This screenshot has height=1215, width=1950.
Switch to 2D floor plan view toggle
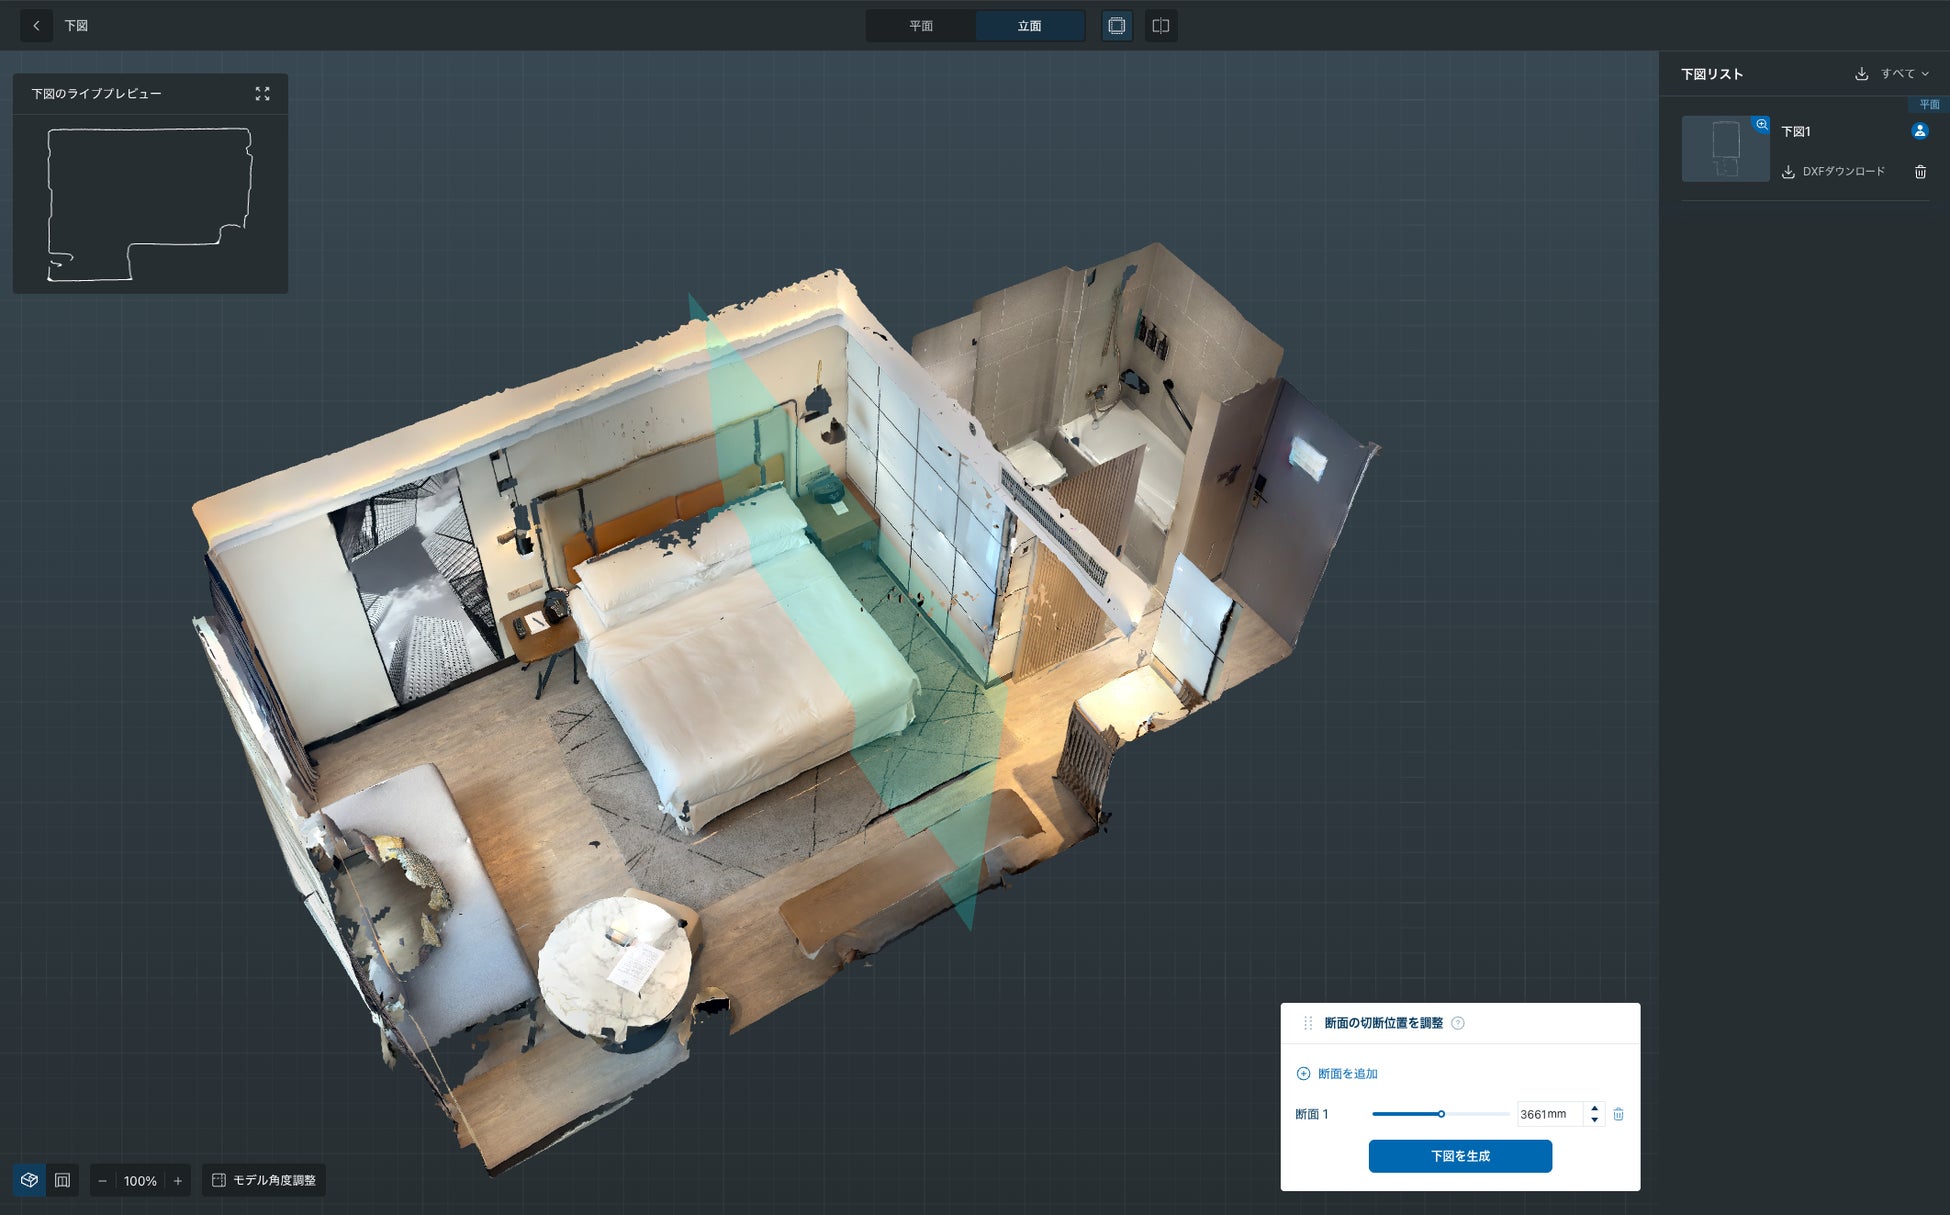tap(62, 1180)
